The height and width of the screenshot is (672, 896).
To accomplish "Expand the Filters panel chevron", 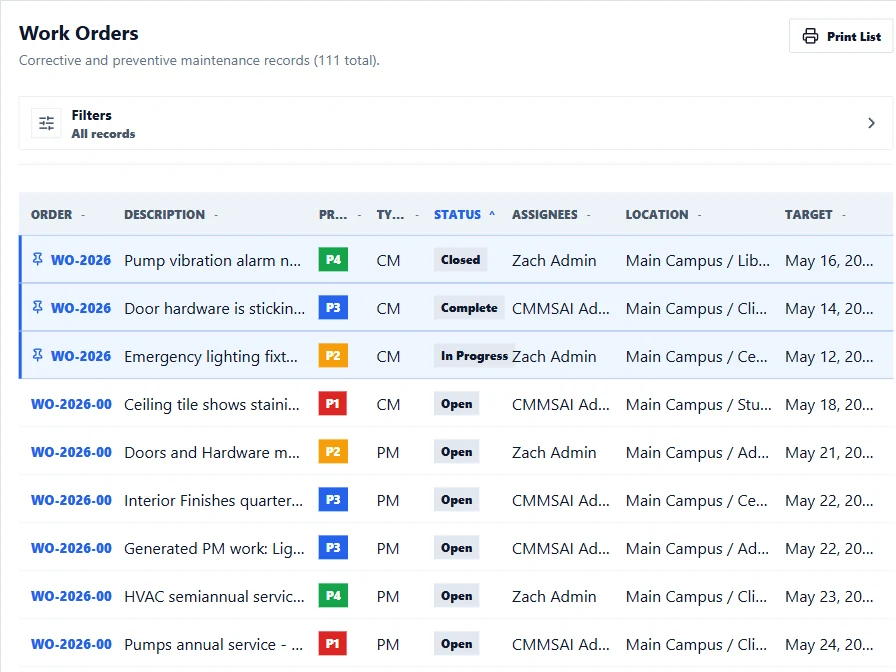I will (871, 123).
